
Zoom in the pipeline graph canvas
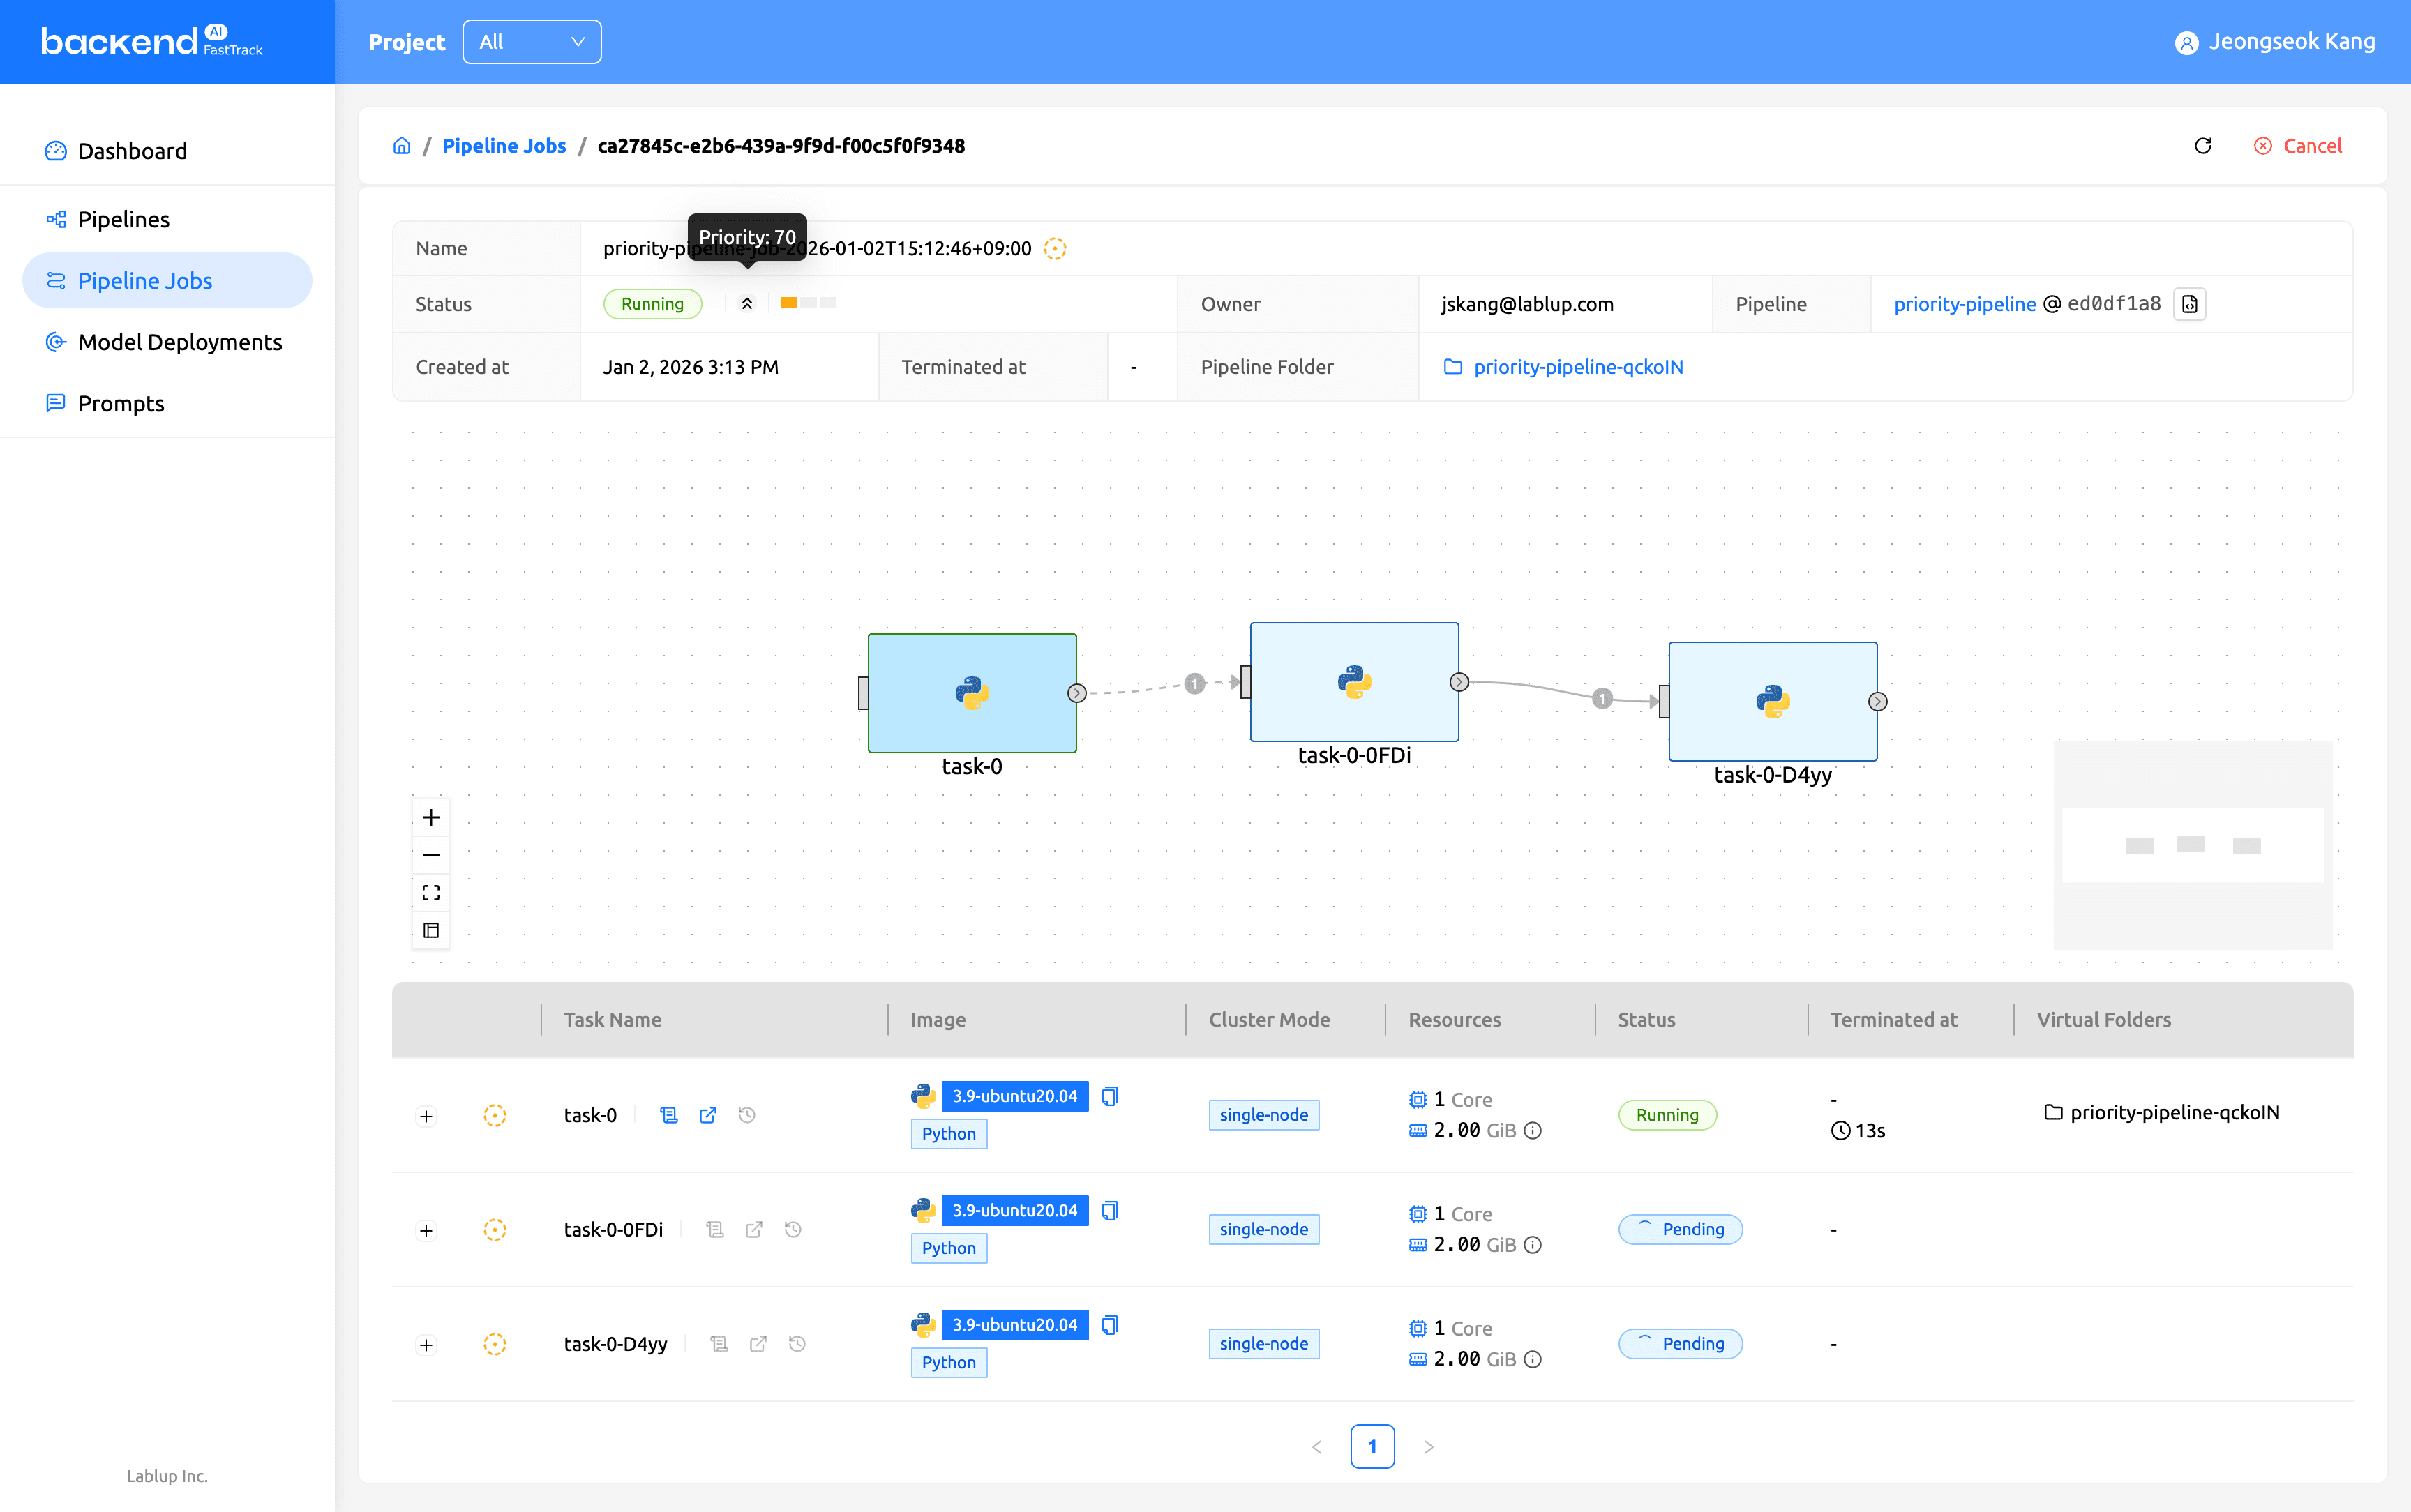click(431, 817)
